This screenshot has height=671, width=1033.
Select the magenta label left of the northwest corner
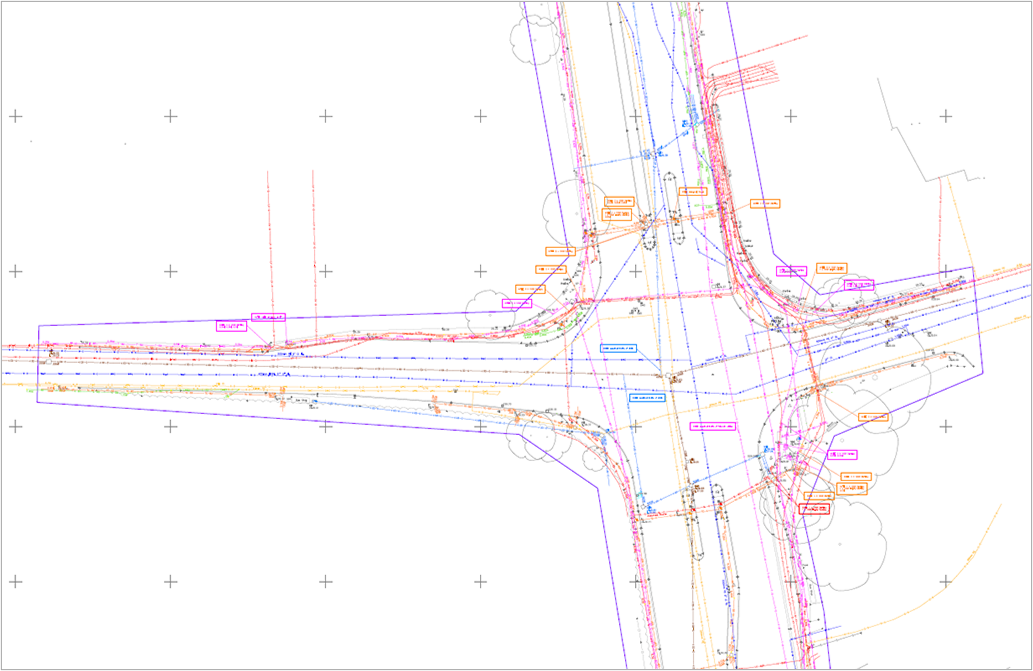pos(516,303)
